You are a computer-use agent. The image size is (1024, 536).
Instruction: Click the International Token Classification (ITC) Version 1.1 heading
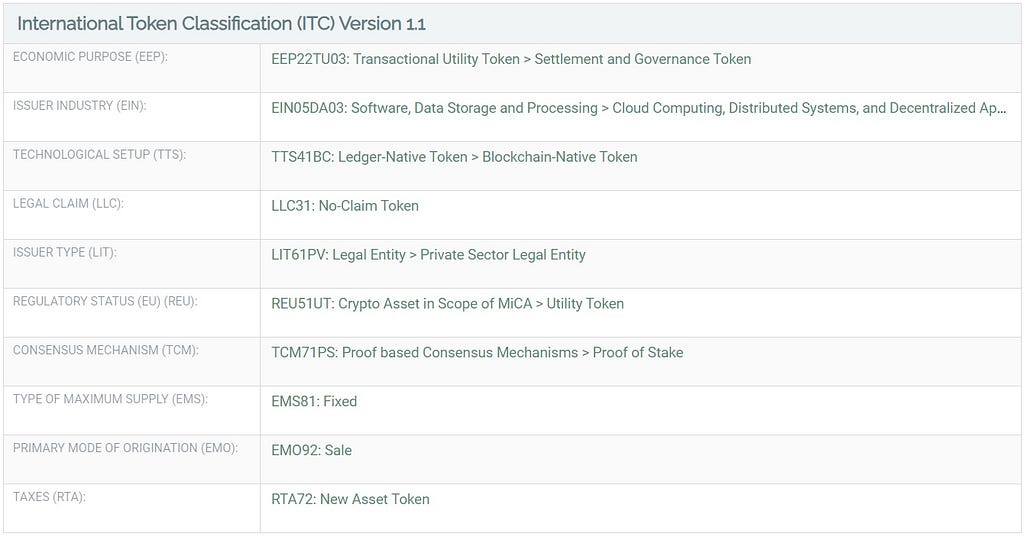(221, 24)
